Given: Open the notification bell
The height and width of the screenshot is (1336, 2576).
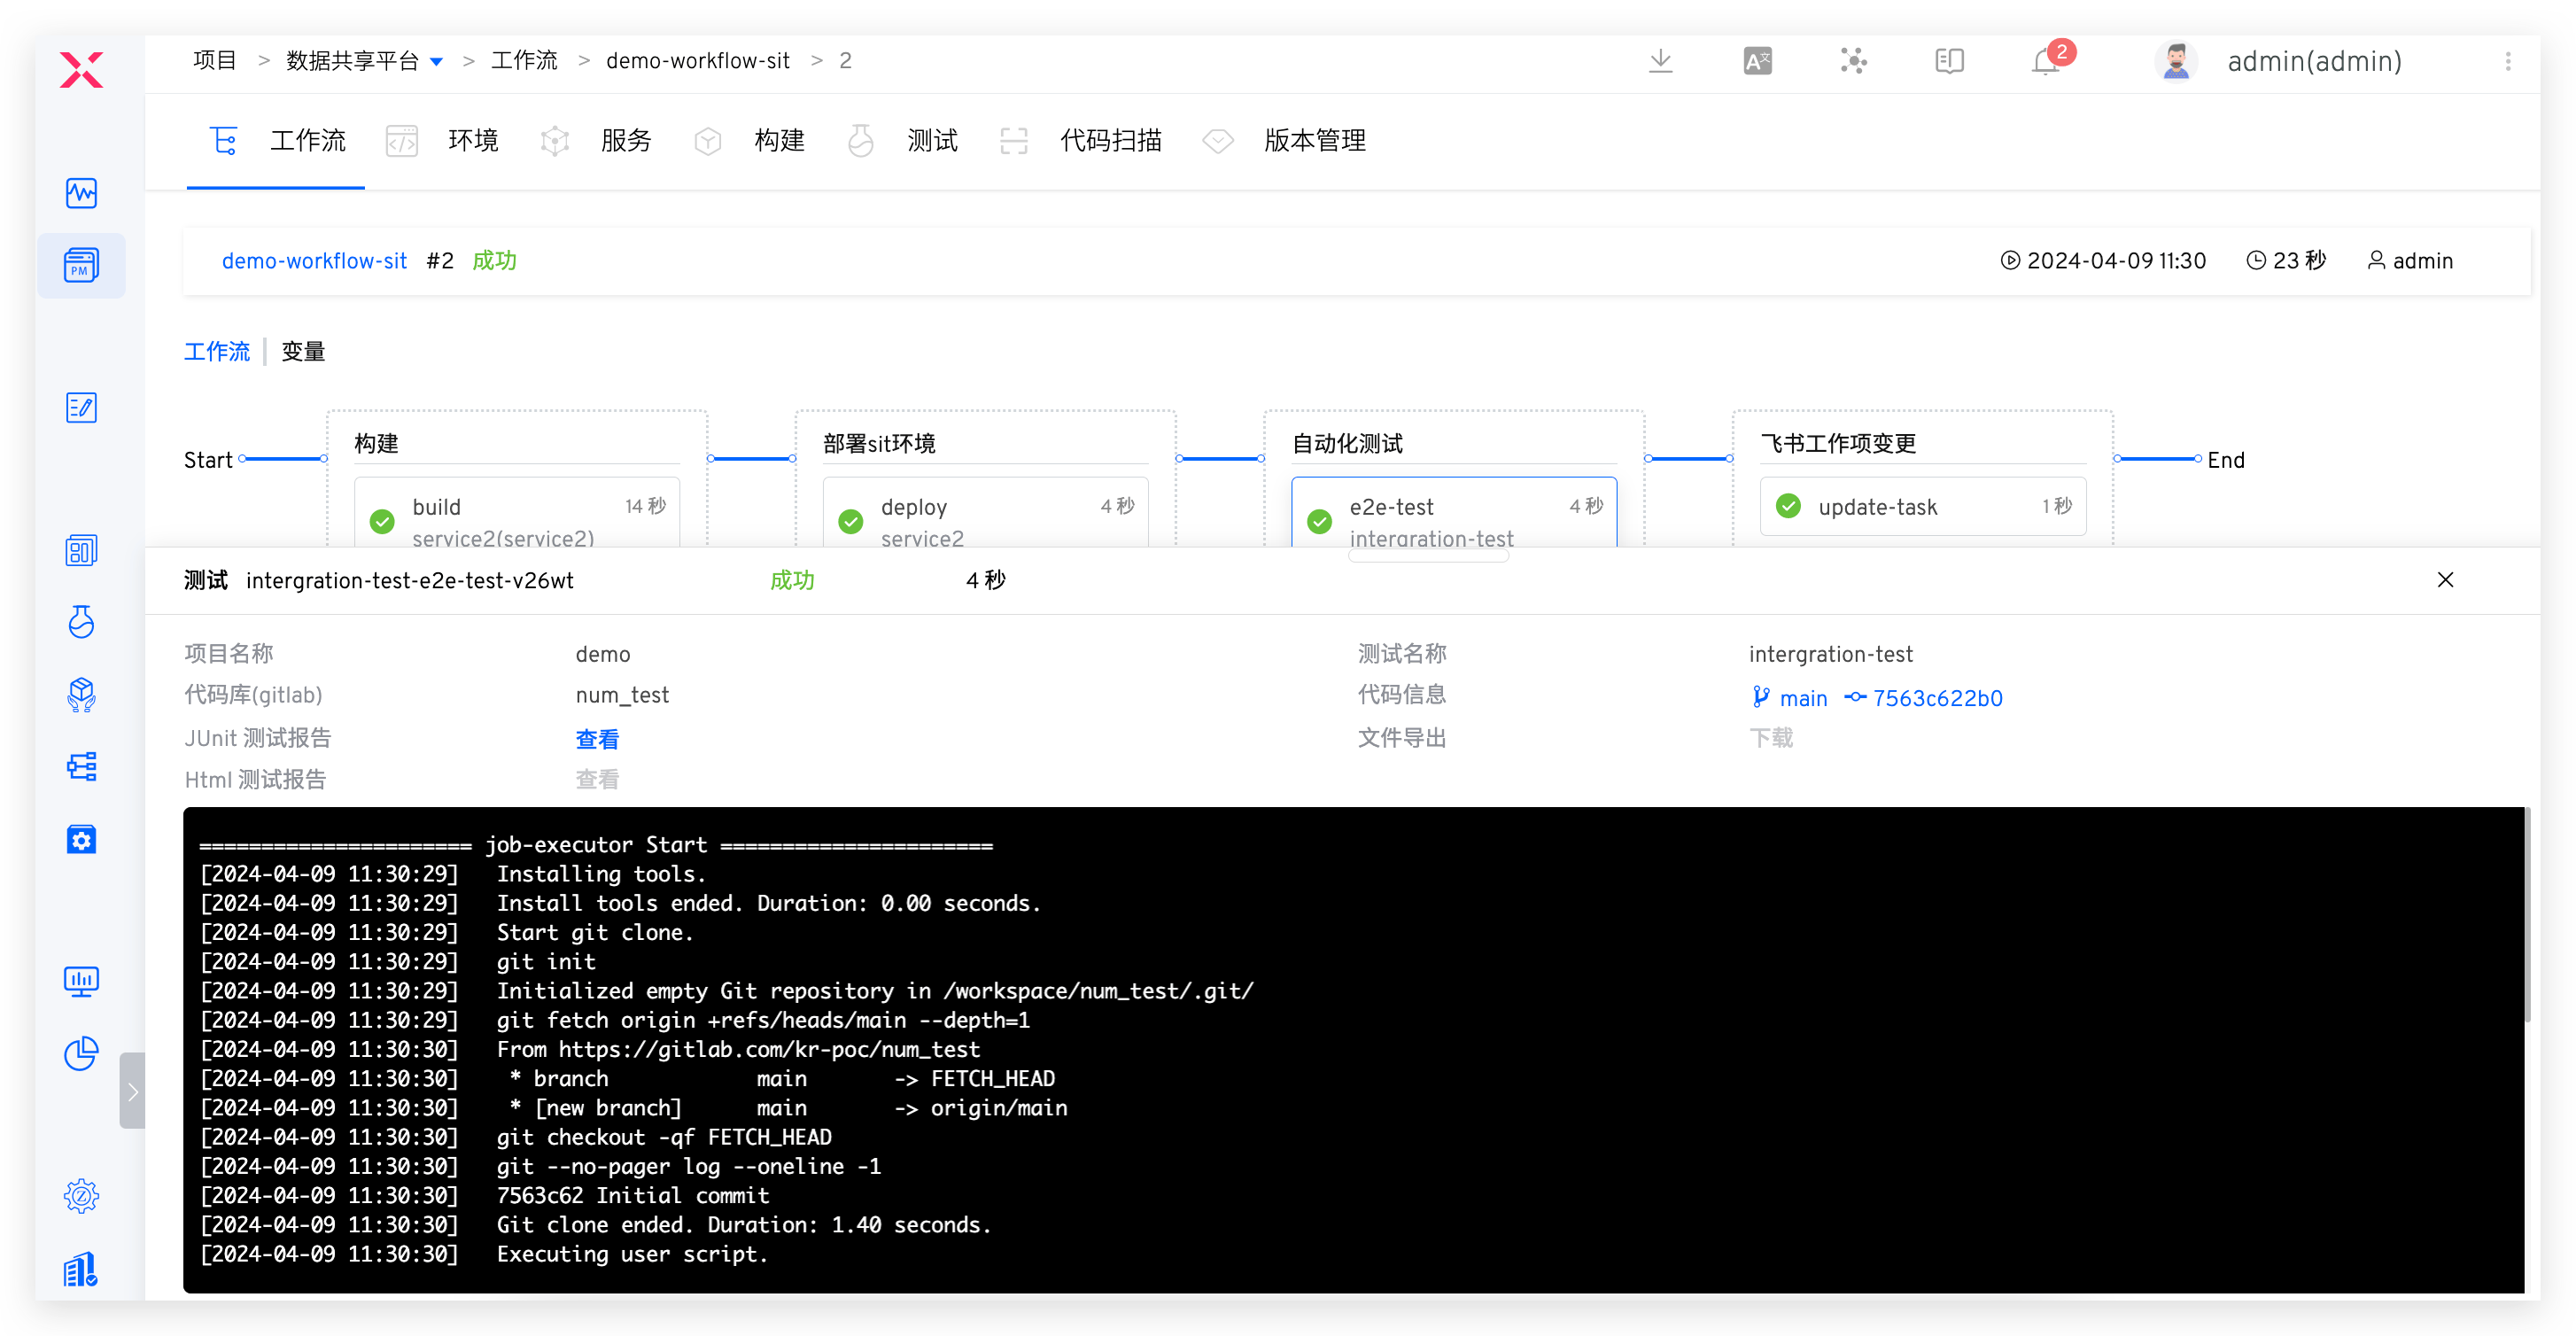Looking at the screenshot, I should click(x=2046, y=61).
